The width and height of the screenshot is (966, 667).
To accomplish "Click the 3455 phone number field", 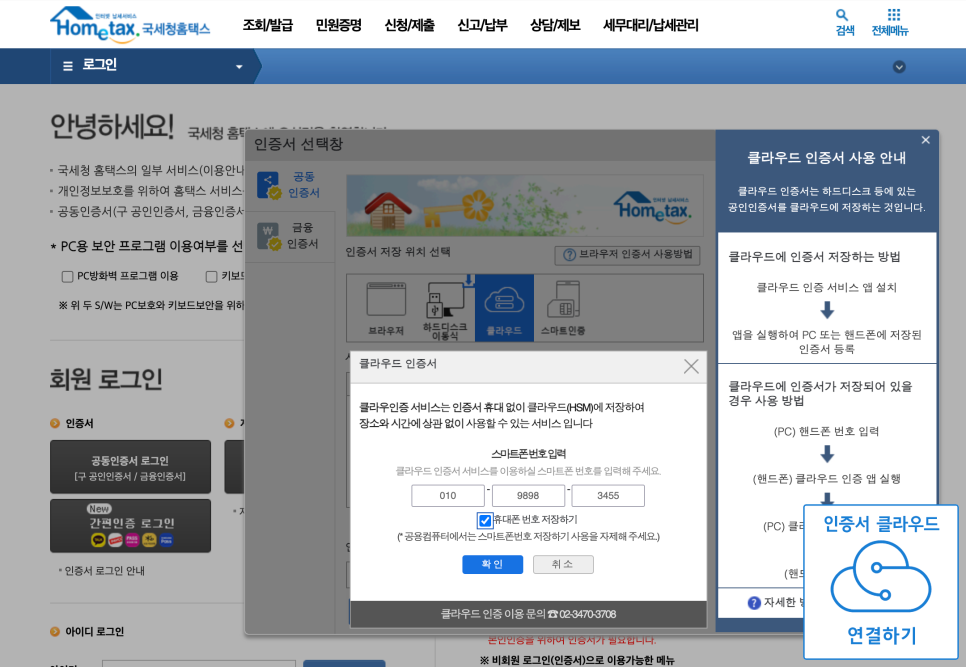I will [608, 495].
